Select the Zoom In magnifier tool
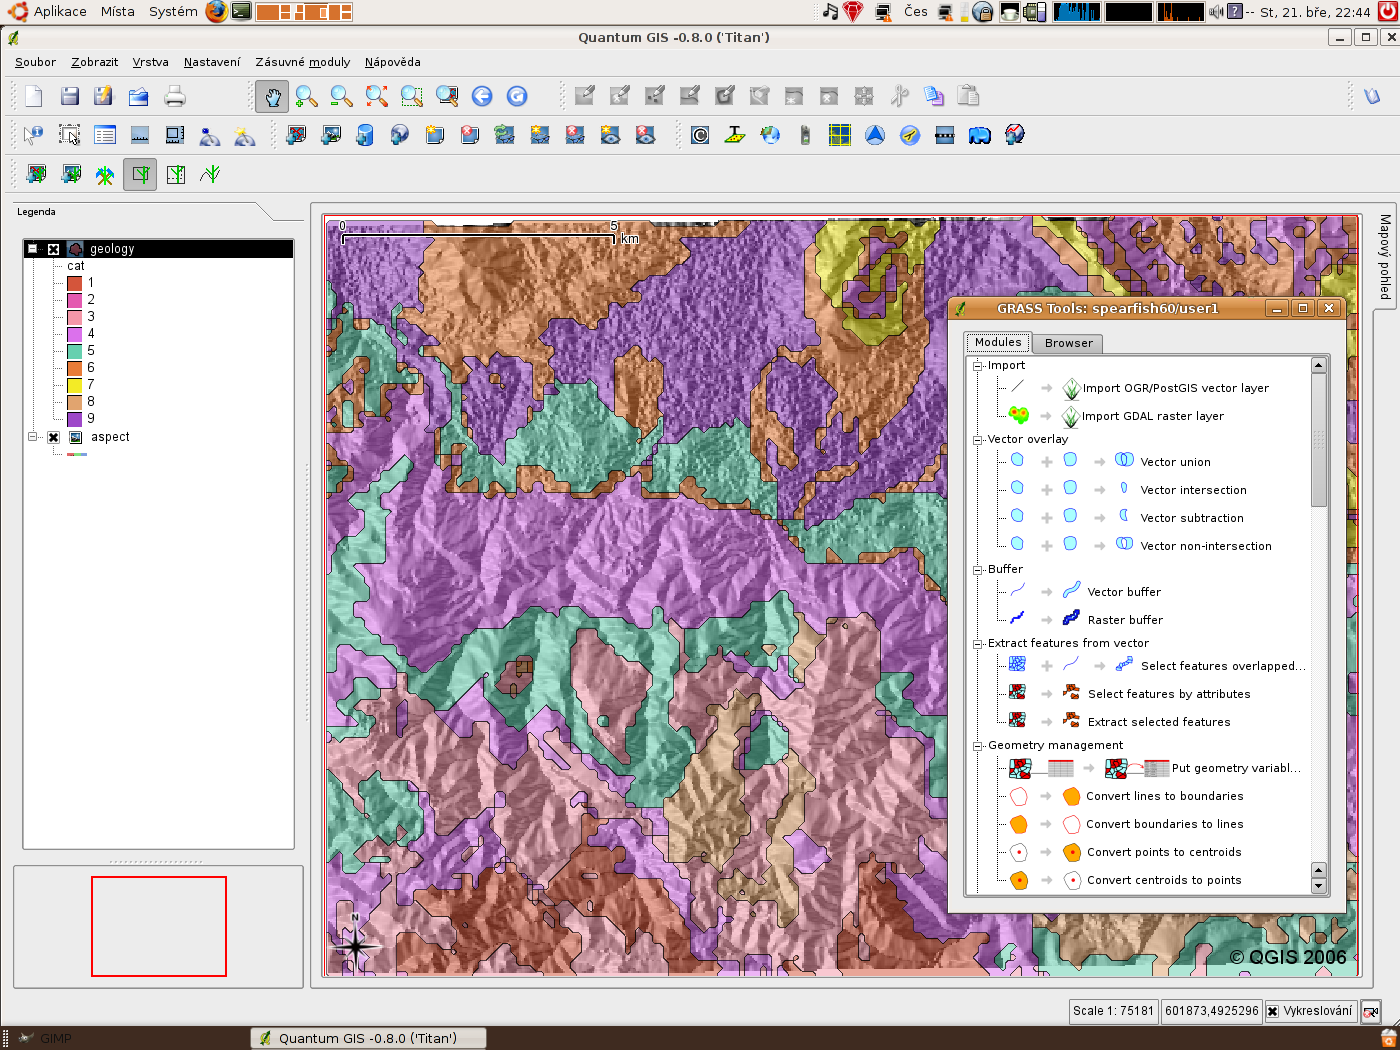Image resolution: width=1400 pixels, height=1050 pixels. pyautogui.click(x=307, y=96)
